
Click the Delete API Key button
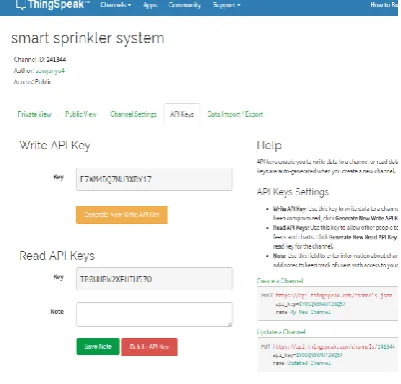click(149, 347)
